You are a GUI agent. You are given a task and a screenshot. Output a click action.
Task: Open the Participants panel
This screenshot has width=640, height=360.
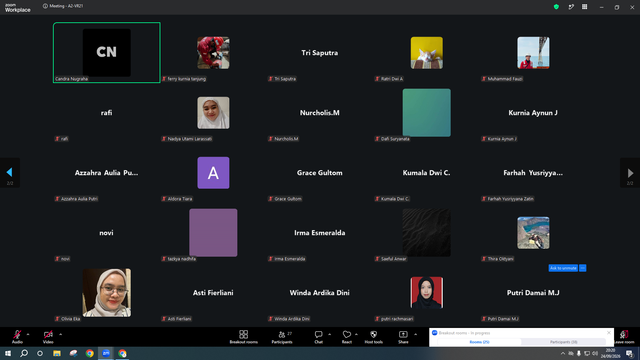point(282,337)
